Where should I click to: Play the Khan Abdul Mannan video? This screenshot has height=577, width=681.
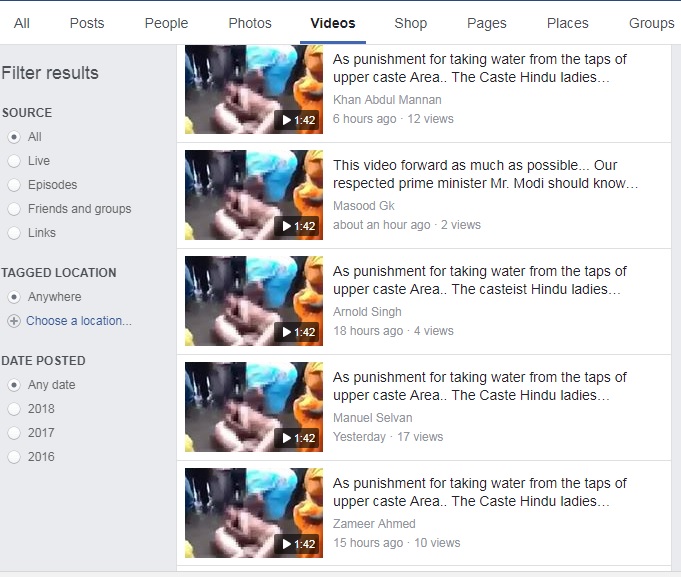254,89
